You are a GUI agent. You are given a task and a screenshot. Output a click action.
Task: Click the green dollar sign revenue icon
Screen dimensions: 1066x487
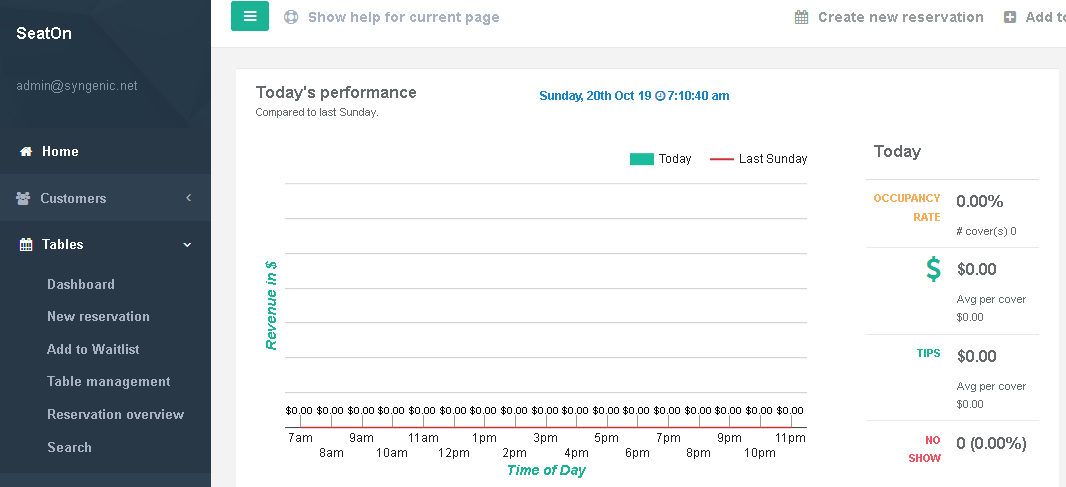(933, 269)
